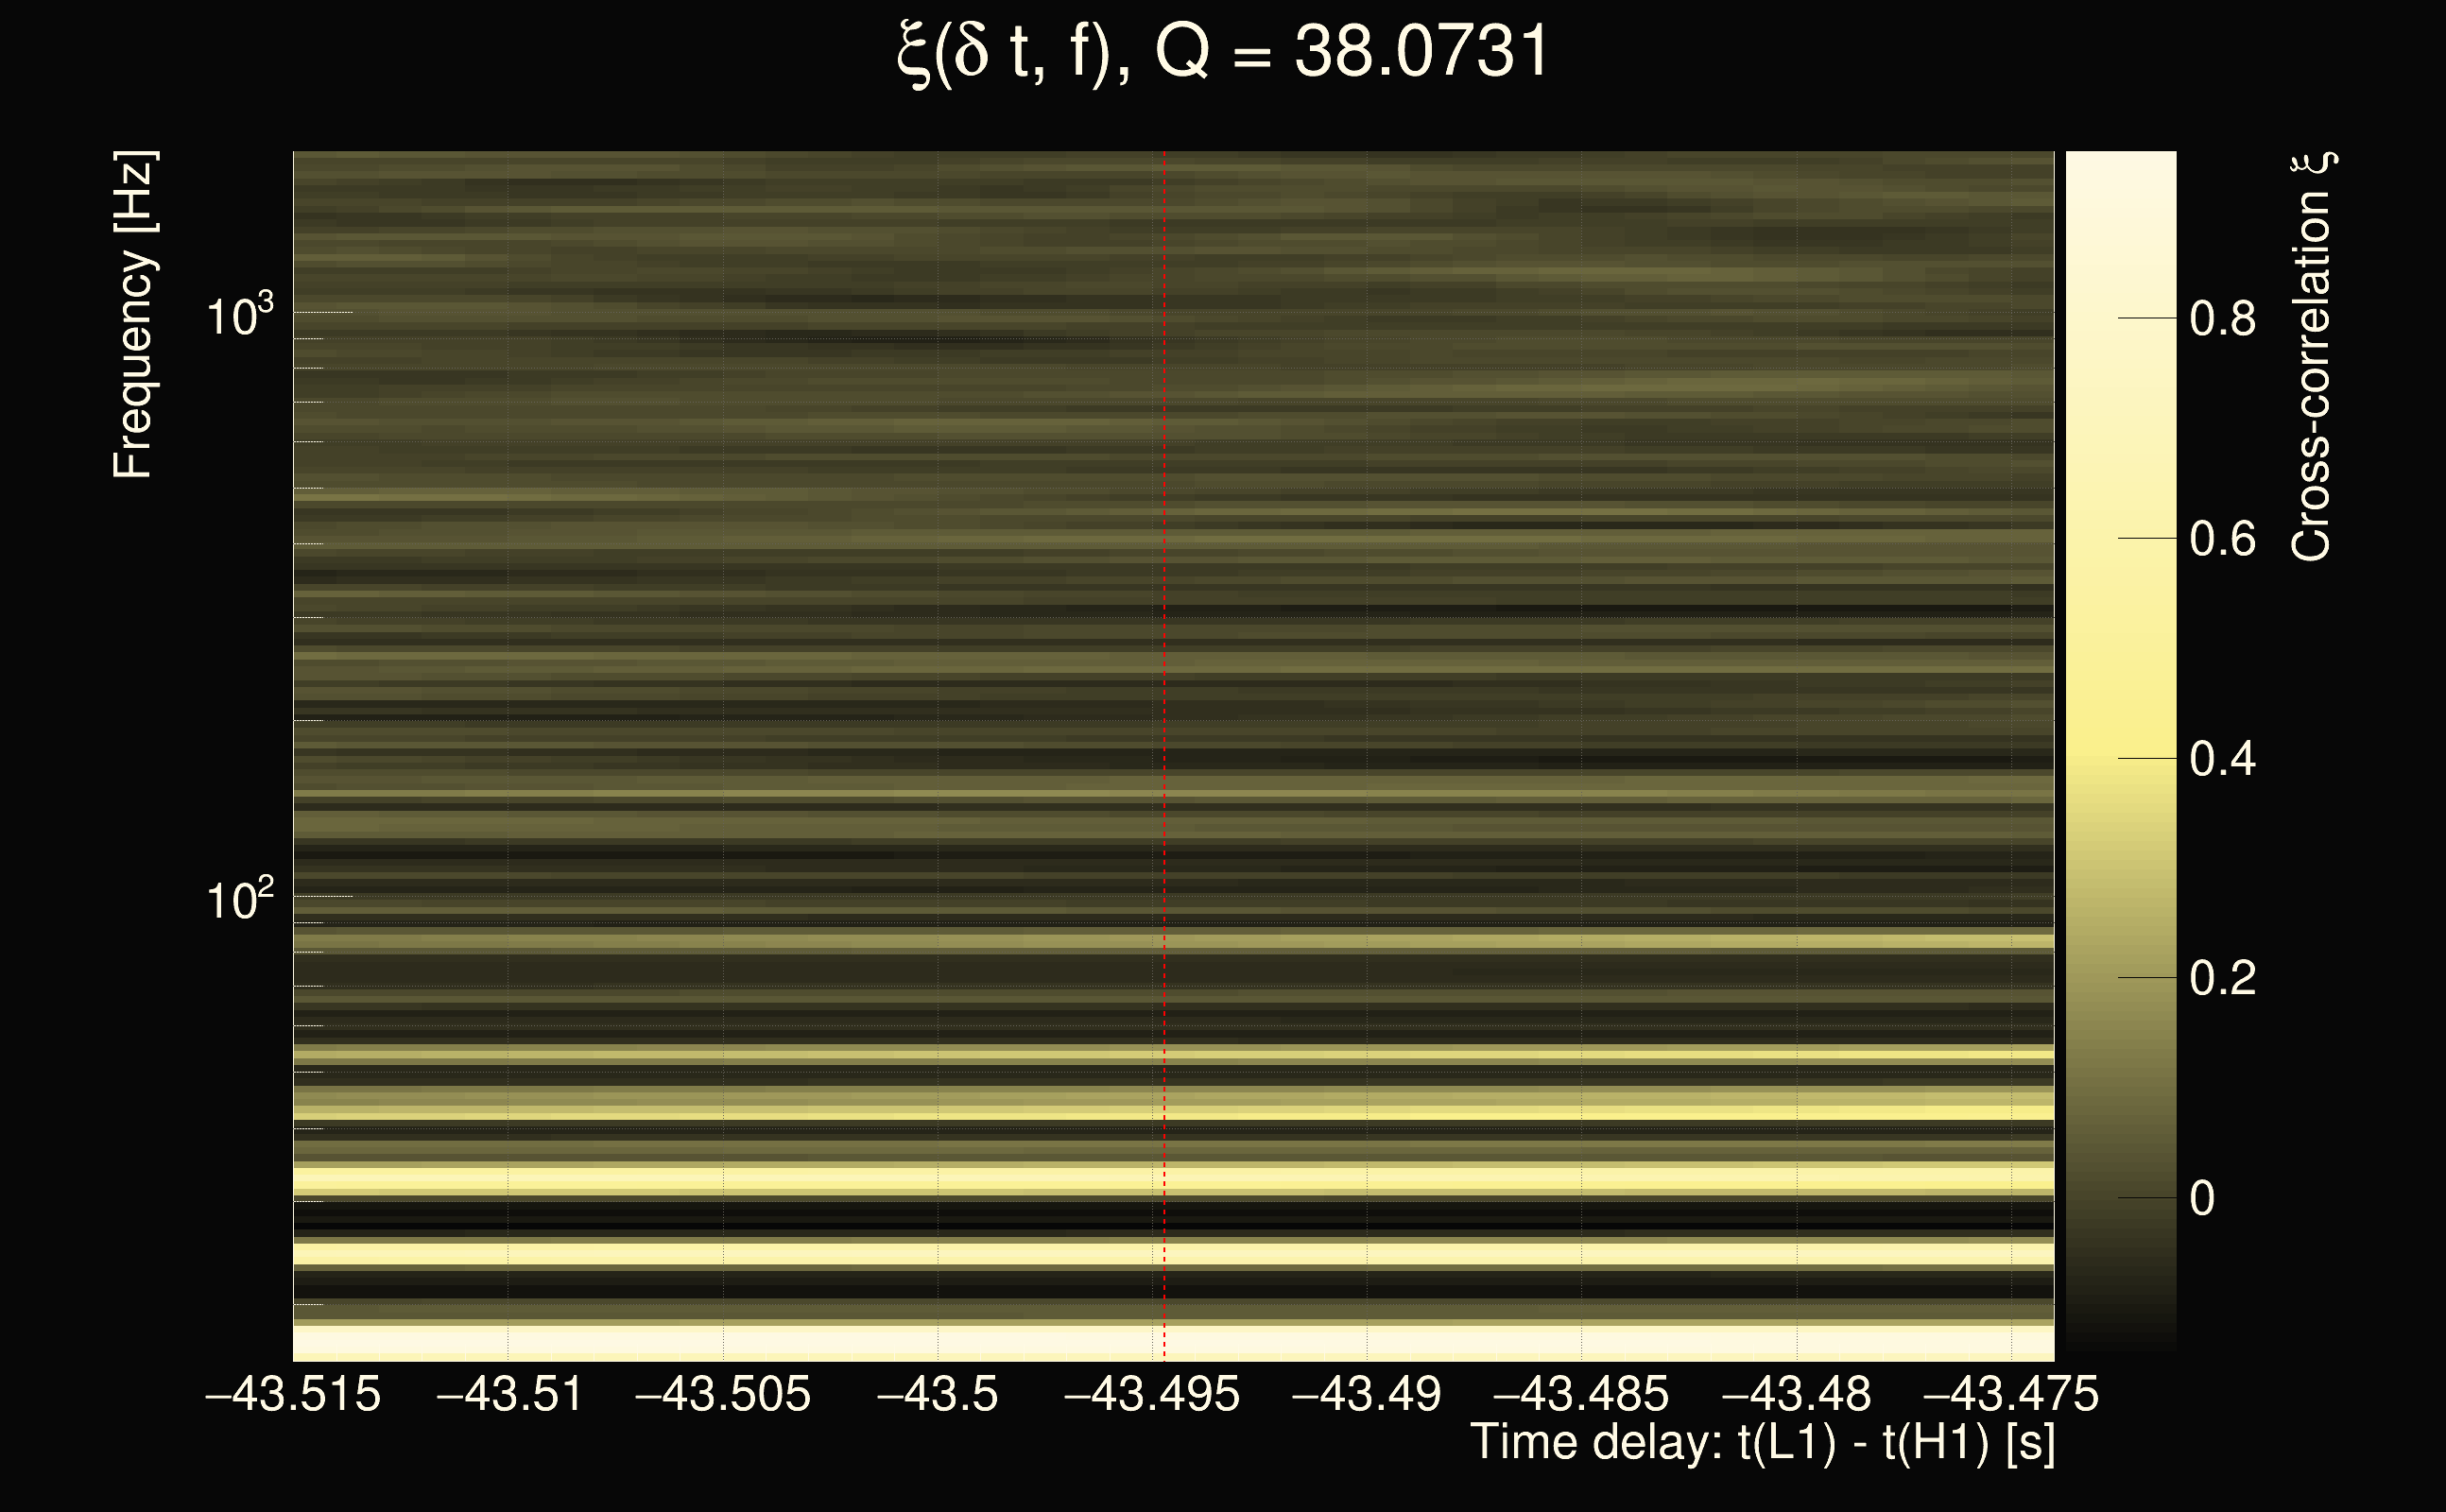Click the 0.4 tick label on the colorbar
The width and height of the screenshot is (2446, 1512).
coord(2222,759)
